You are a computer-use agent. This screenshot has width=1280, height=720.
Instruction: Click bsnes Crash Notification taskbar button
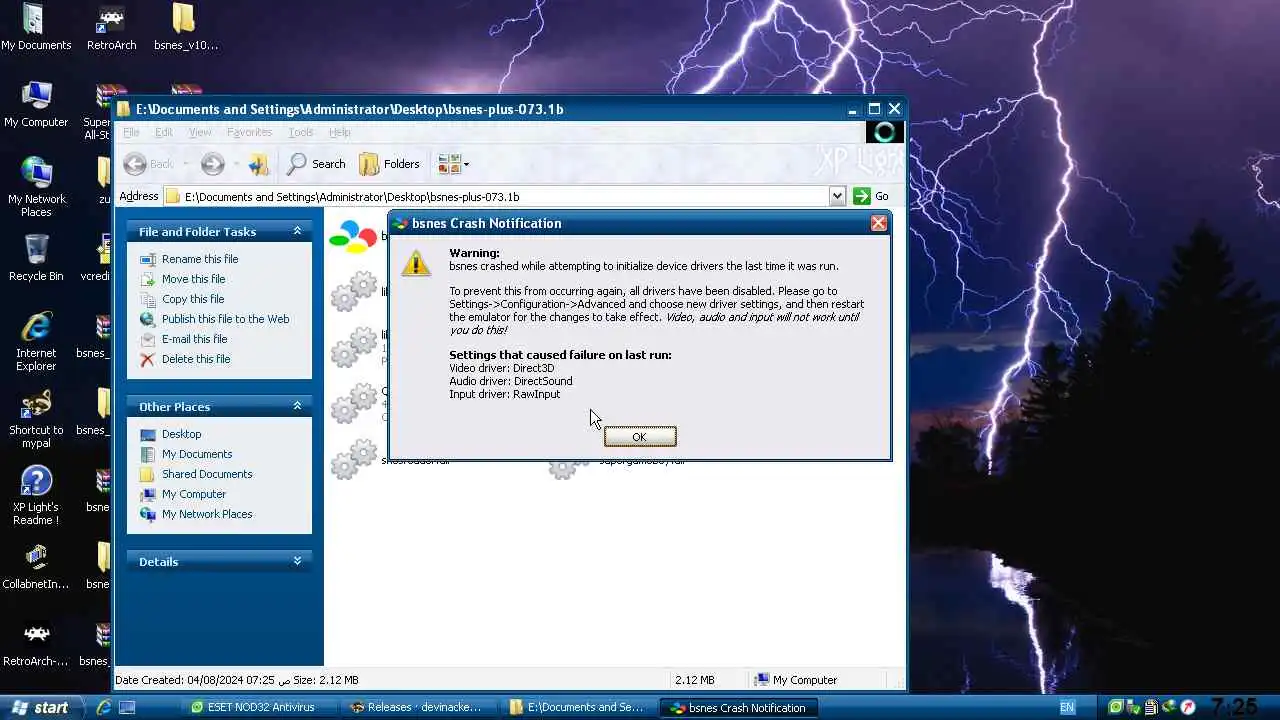pos(738,707)
